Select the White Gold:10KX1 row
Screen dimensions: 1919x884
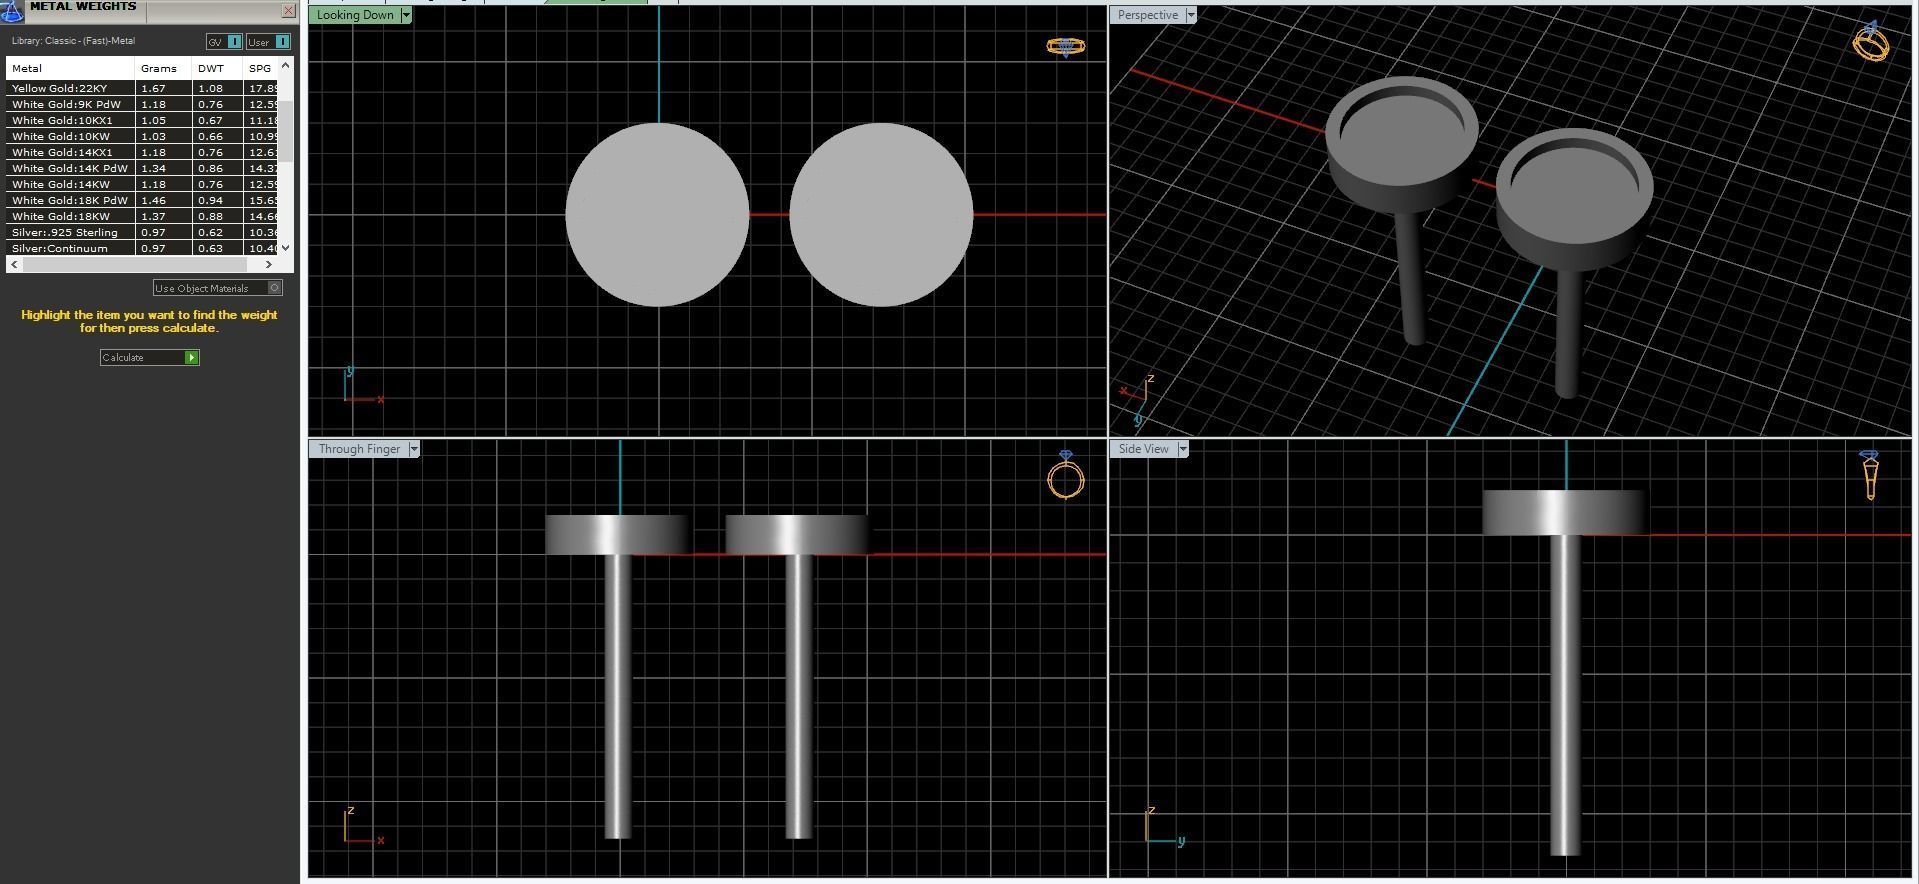(143, 120)
